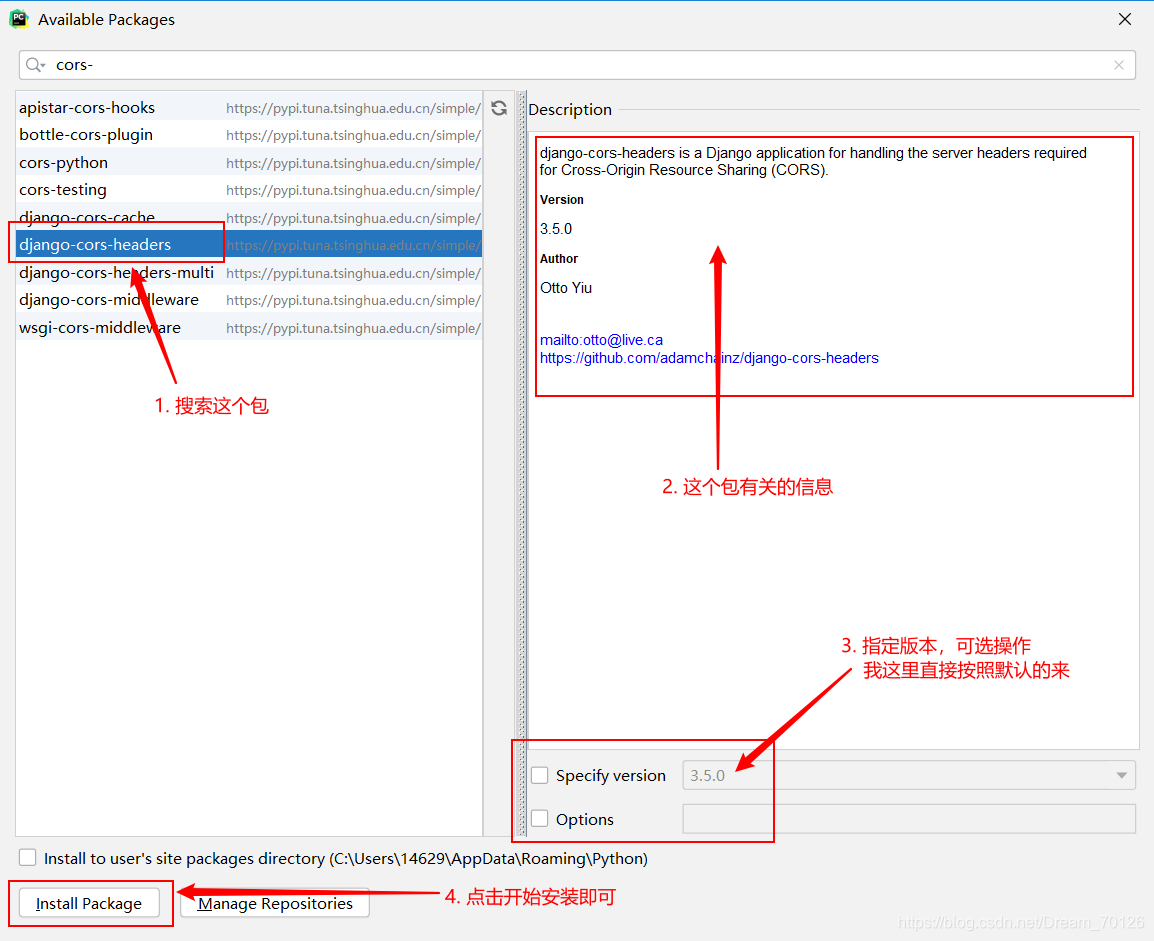This screenshot has height=941, width=1154.
Task: Click the PyCharm logo in the title bar
Action: (x=18, y=19)
